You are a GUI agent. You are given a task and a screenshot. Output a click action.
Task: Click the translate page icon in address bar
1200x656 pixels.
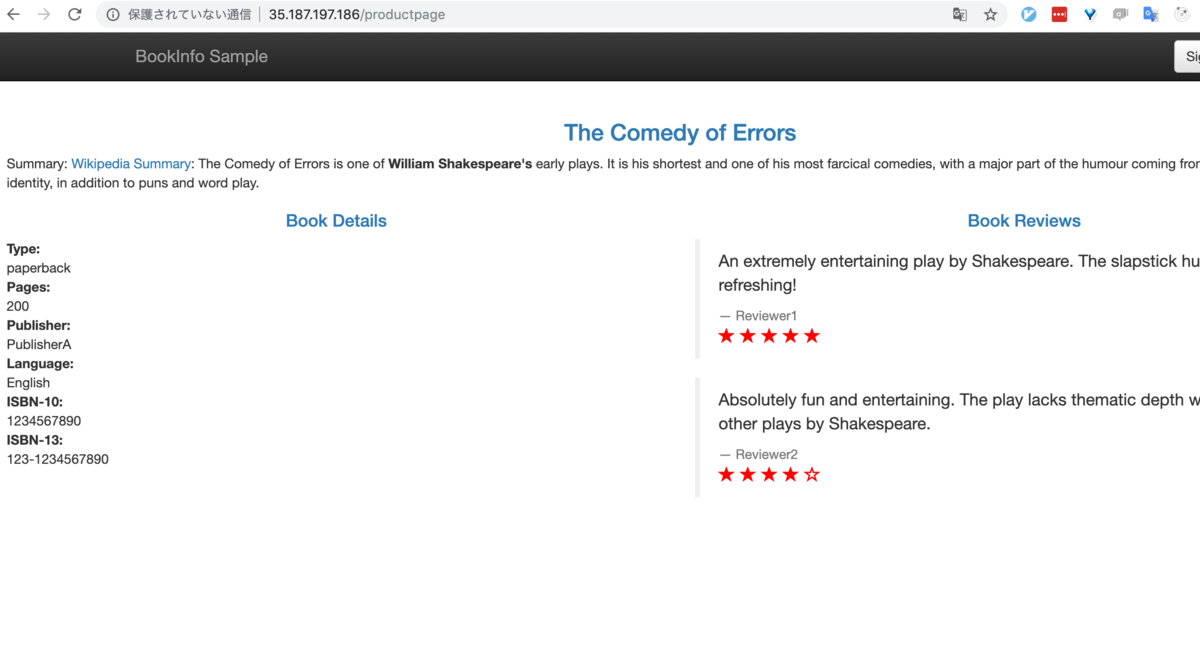[960, 15]
